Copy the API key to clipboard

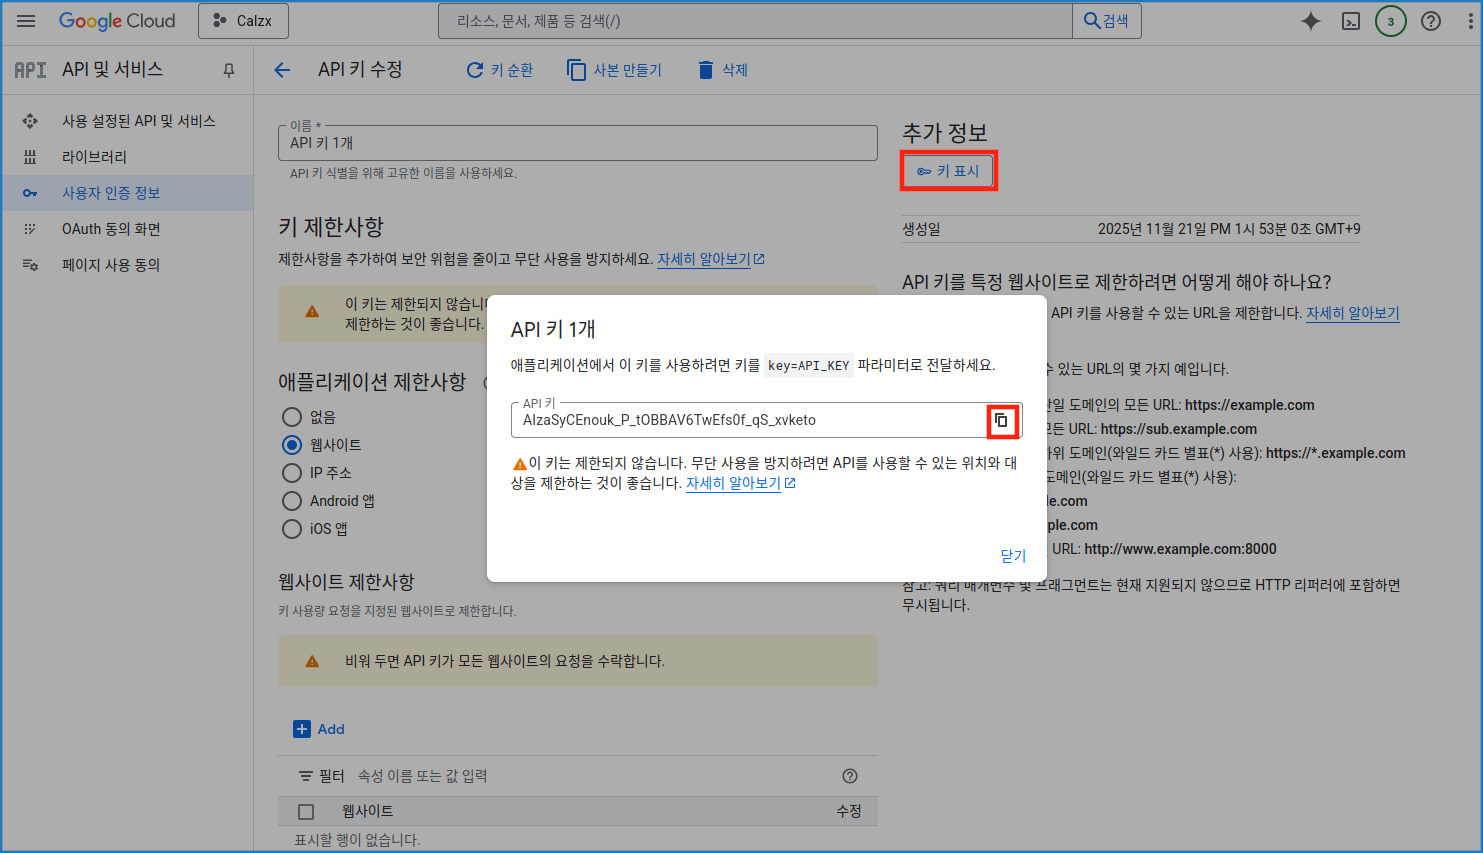coord(1001,420)
